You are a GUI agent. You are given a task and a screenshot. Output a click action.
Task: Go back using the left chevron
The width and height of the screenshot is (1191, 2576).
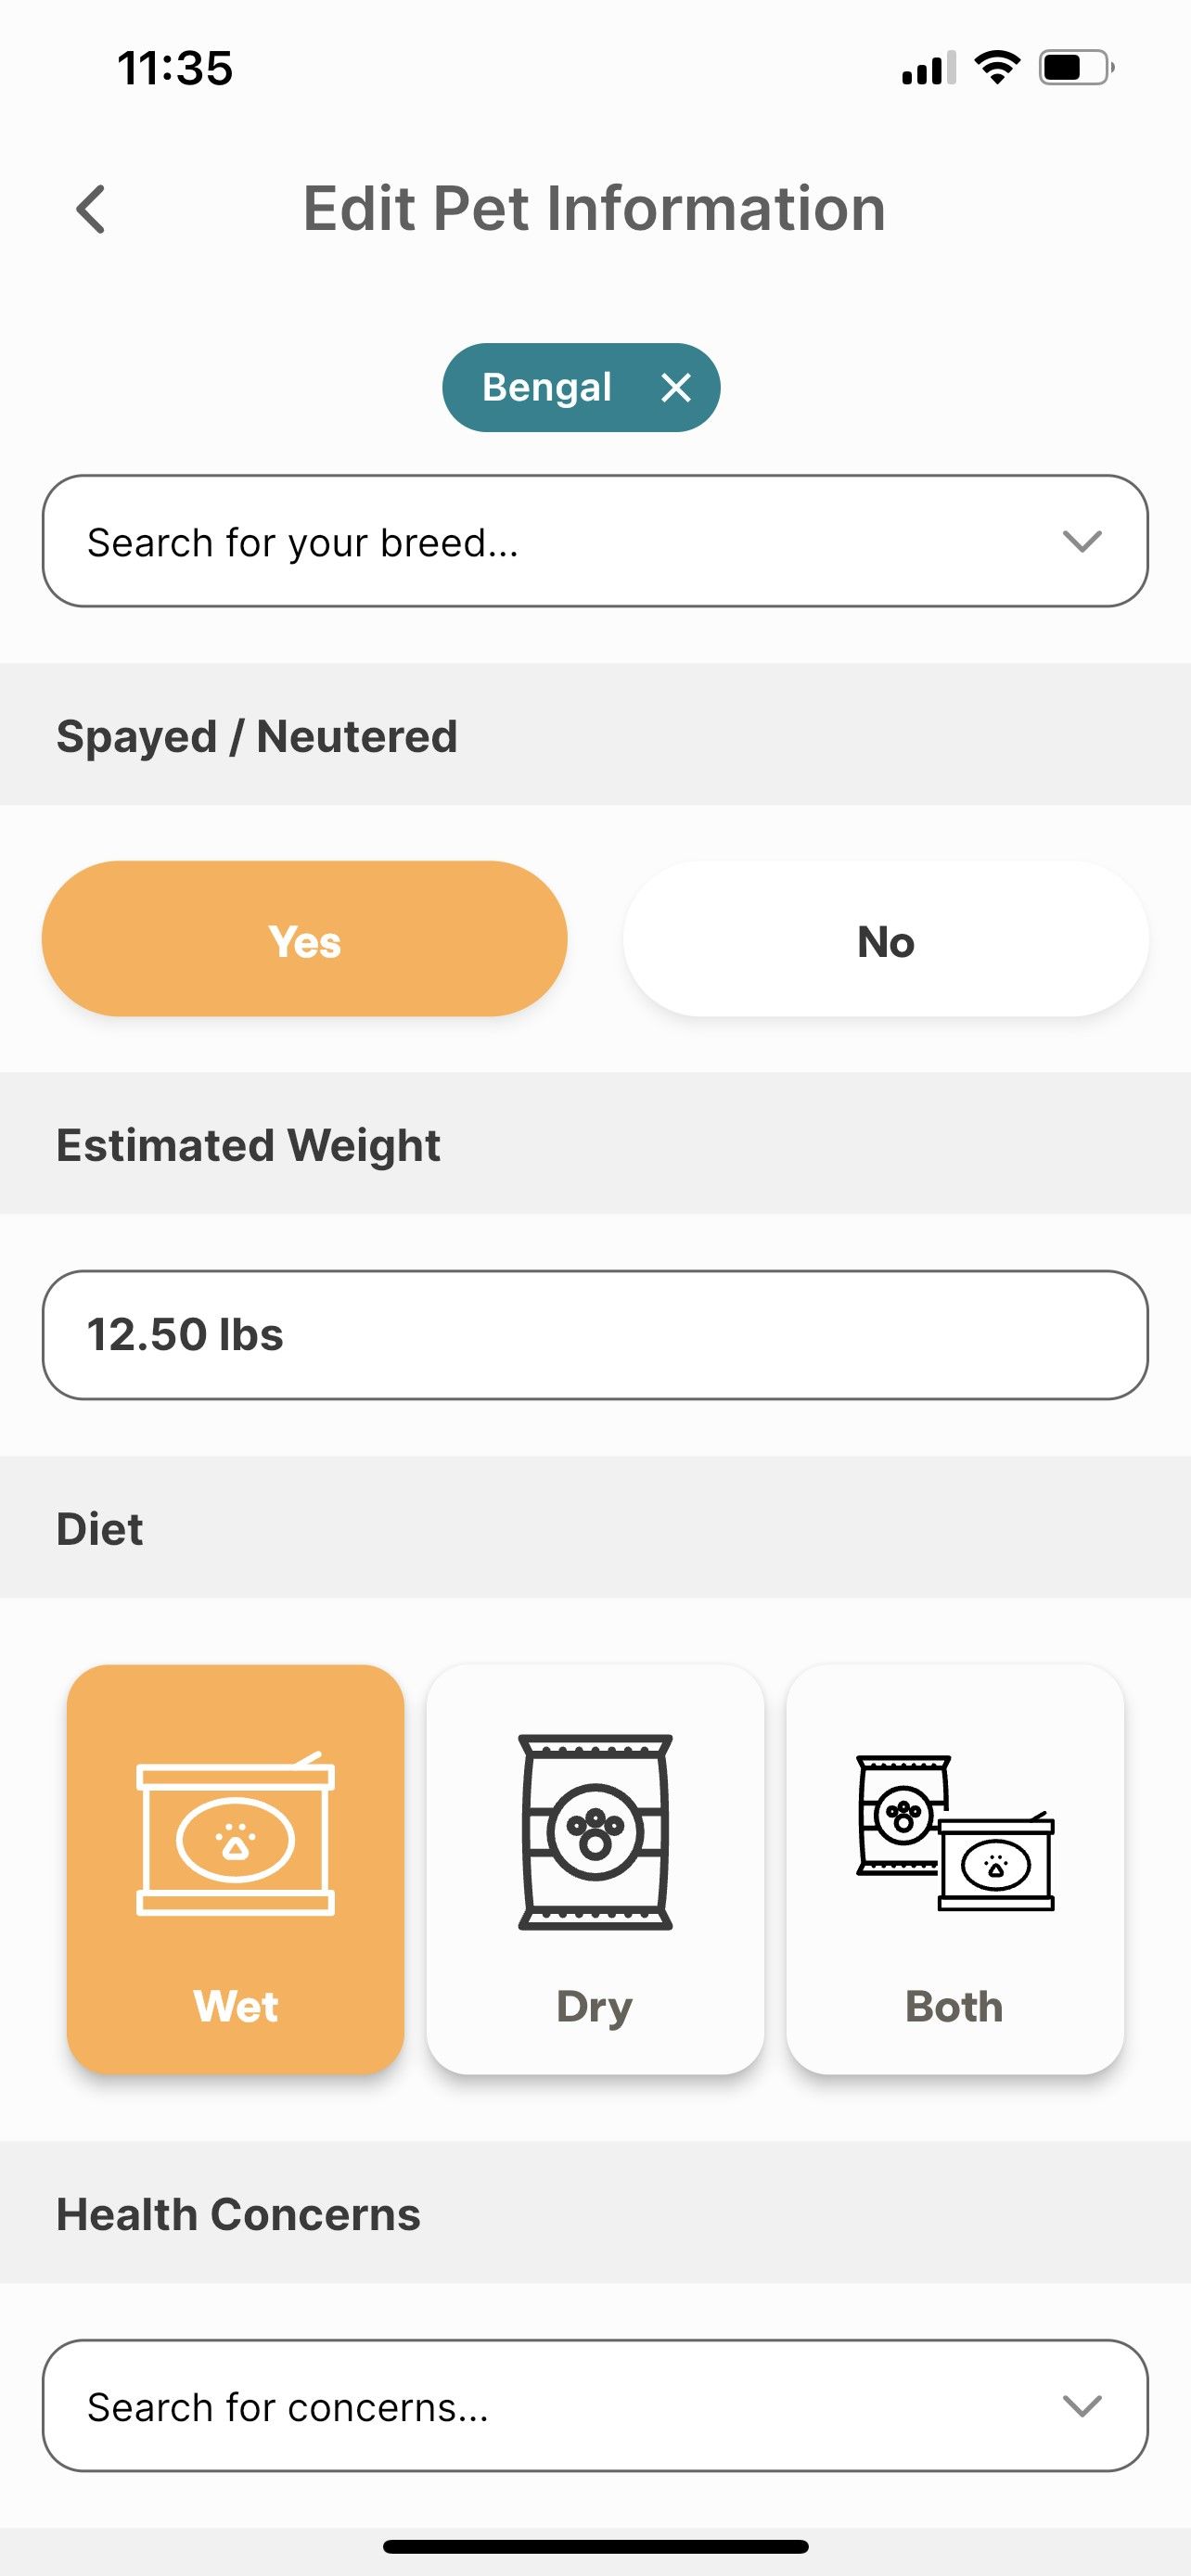[x=91, y=210]
